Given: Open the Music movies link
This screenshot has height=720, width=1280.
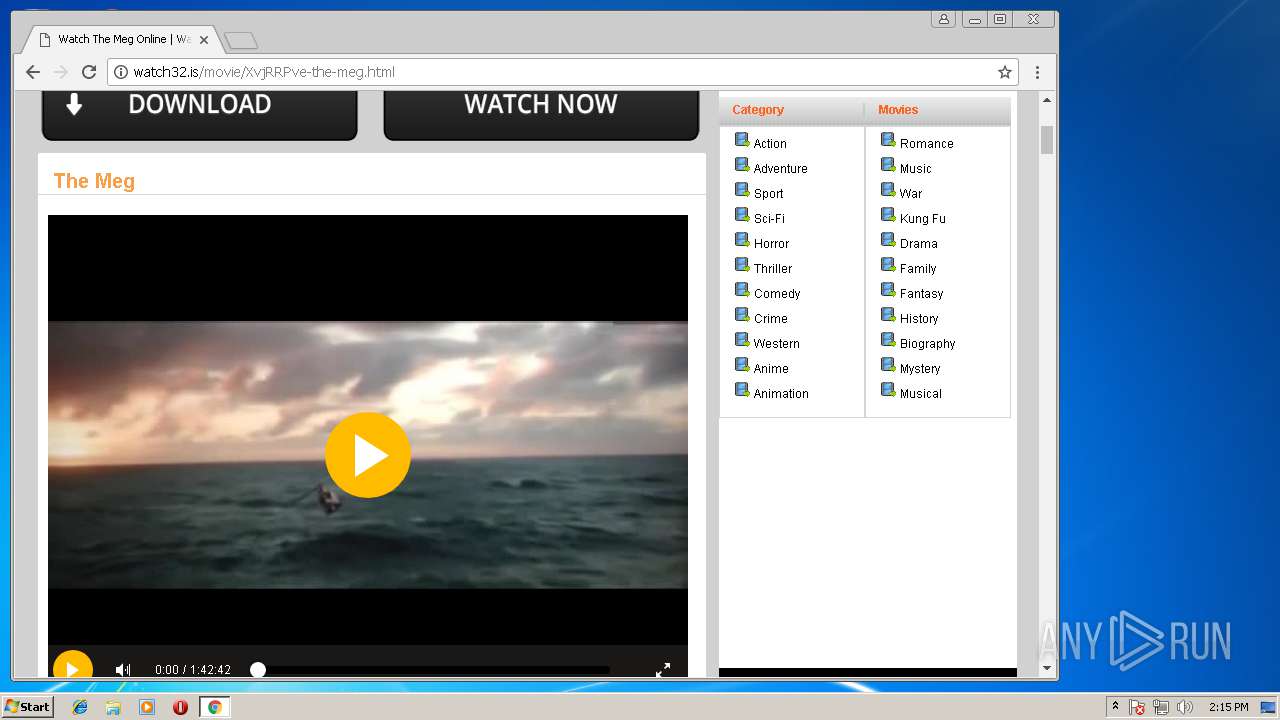Looking at the screenshot, I should [916, 169].
